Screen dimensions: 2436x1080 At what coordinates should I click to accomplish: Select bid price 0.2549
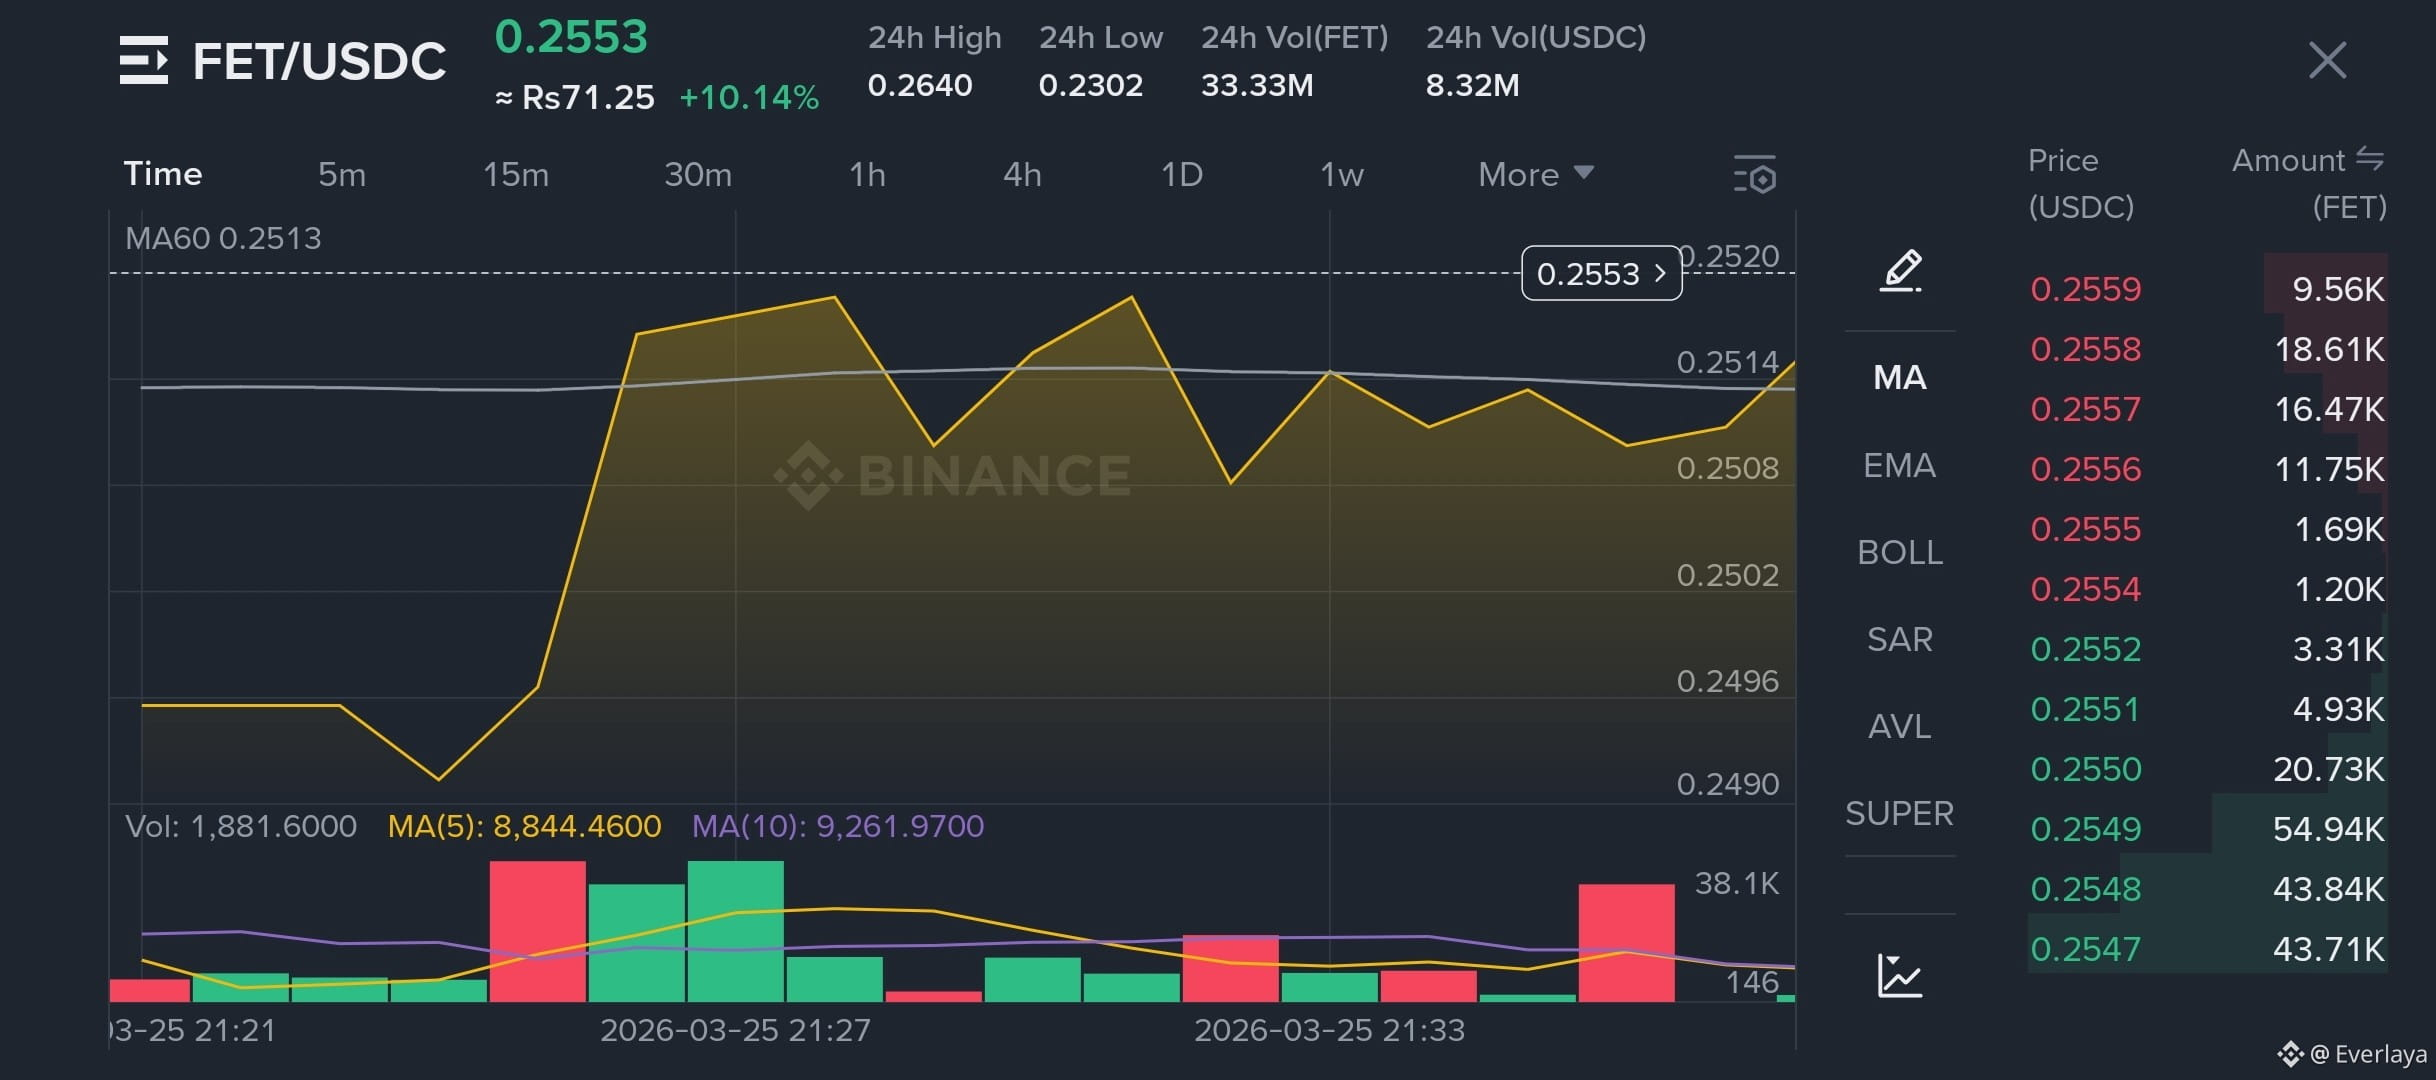(2086, 829)
